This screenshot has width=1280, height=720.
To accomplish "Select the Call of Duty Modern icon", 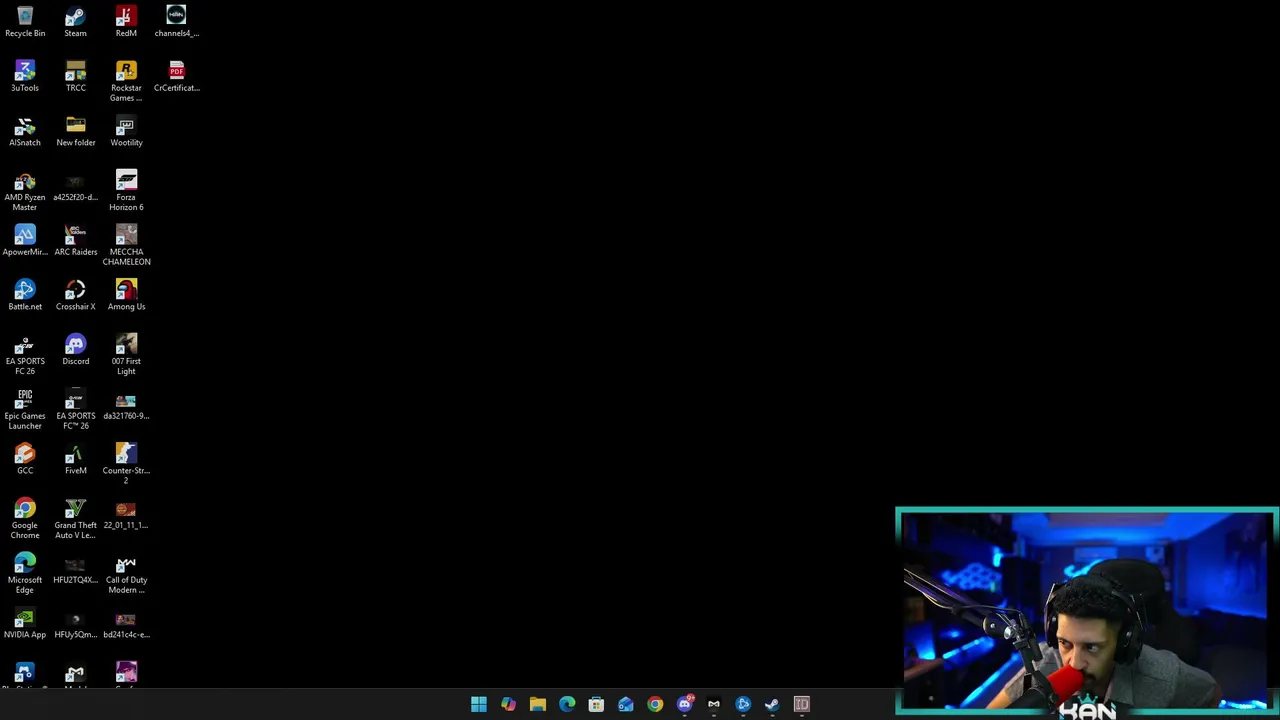I will coord(126,574).
